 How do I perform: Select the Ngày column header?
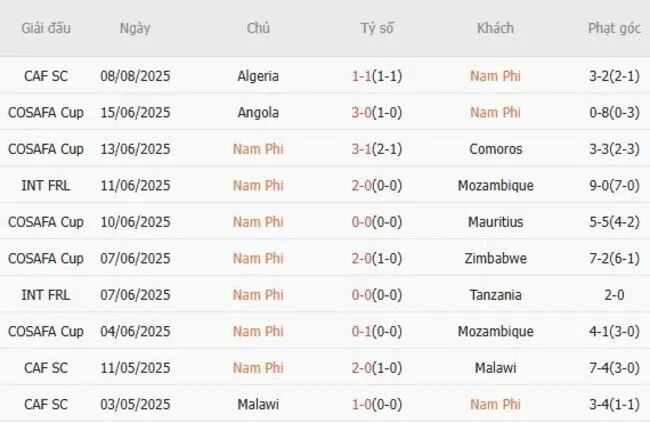135,28
